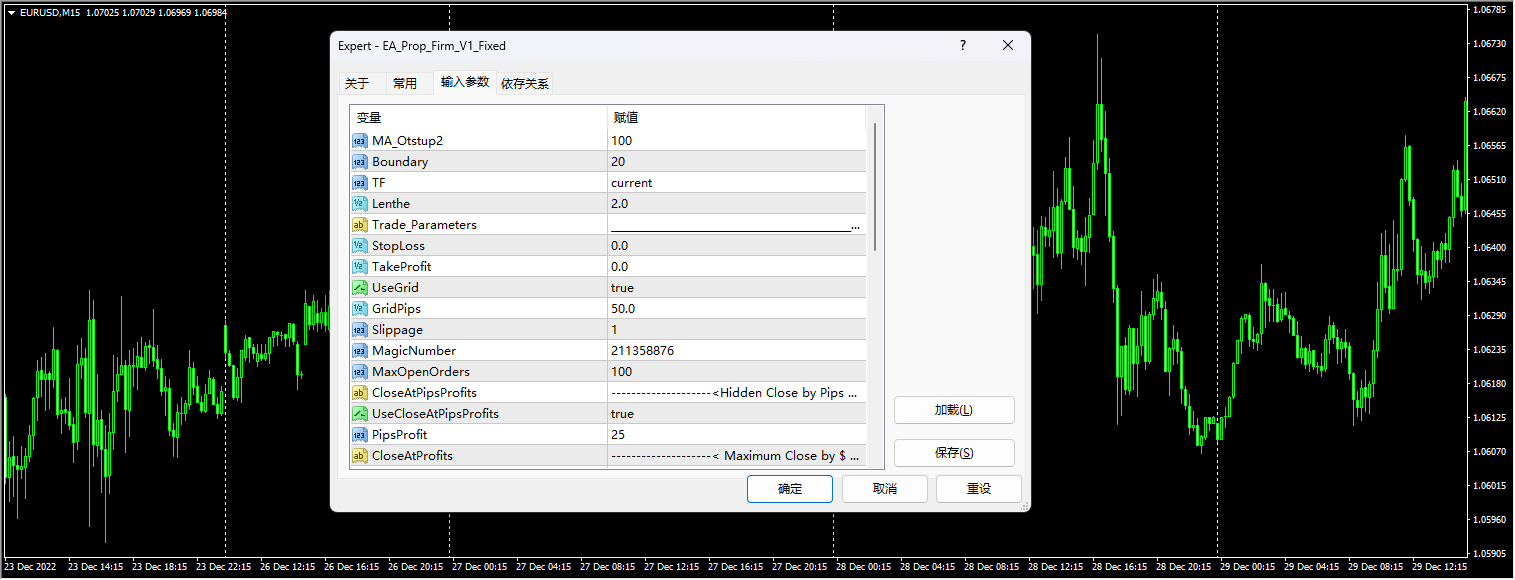Click the 加载(L) load button
The height and width of the screenshot is (580, 1515).
(953, 410)
